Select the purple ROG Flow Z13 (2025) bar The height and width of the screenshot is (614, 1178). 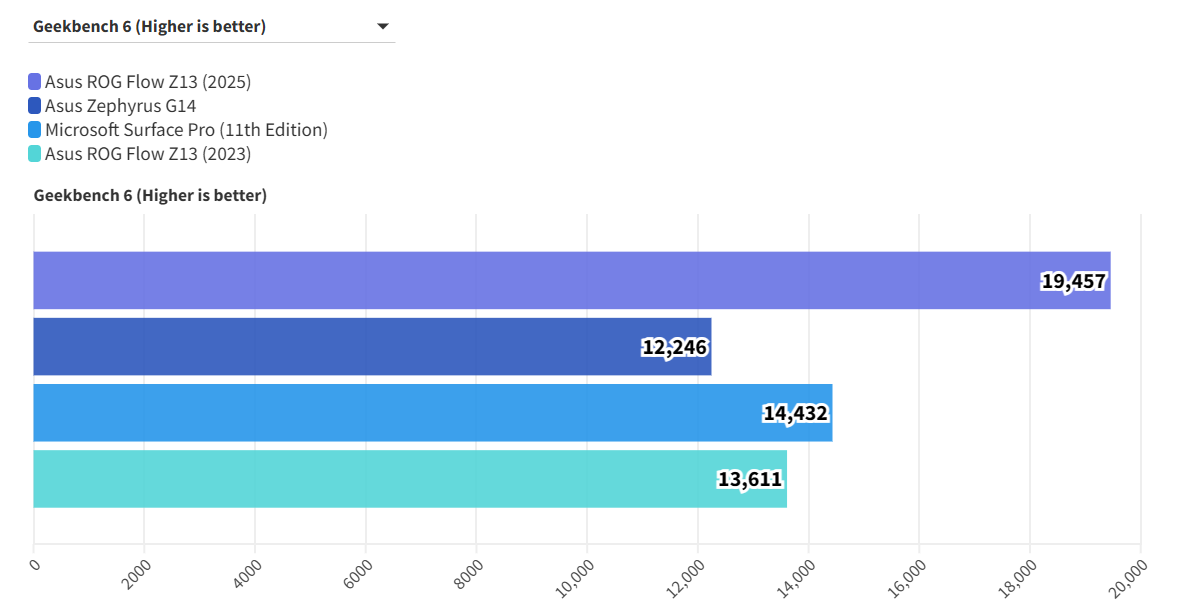pos(500,281)
